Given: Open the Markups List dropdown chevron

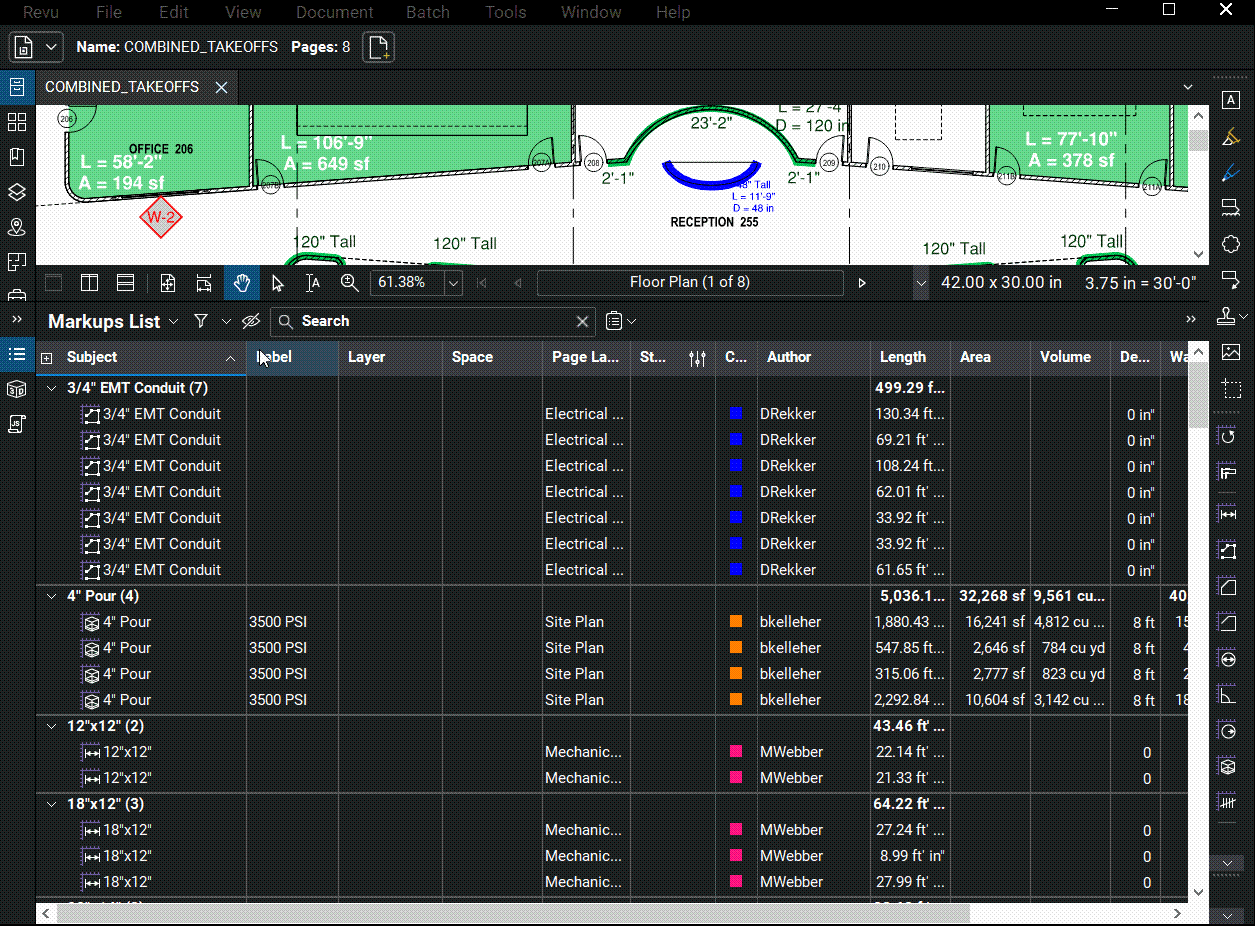Looking at the screenshot, I should (174, 321).
